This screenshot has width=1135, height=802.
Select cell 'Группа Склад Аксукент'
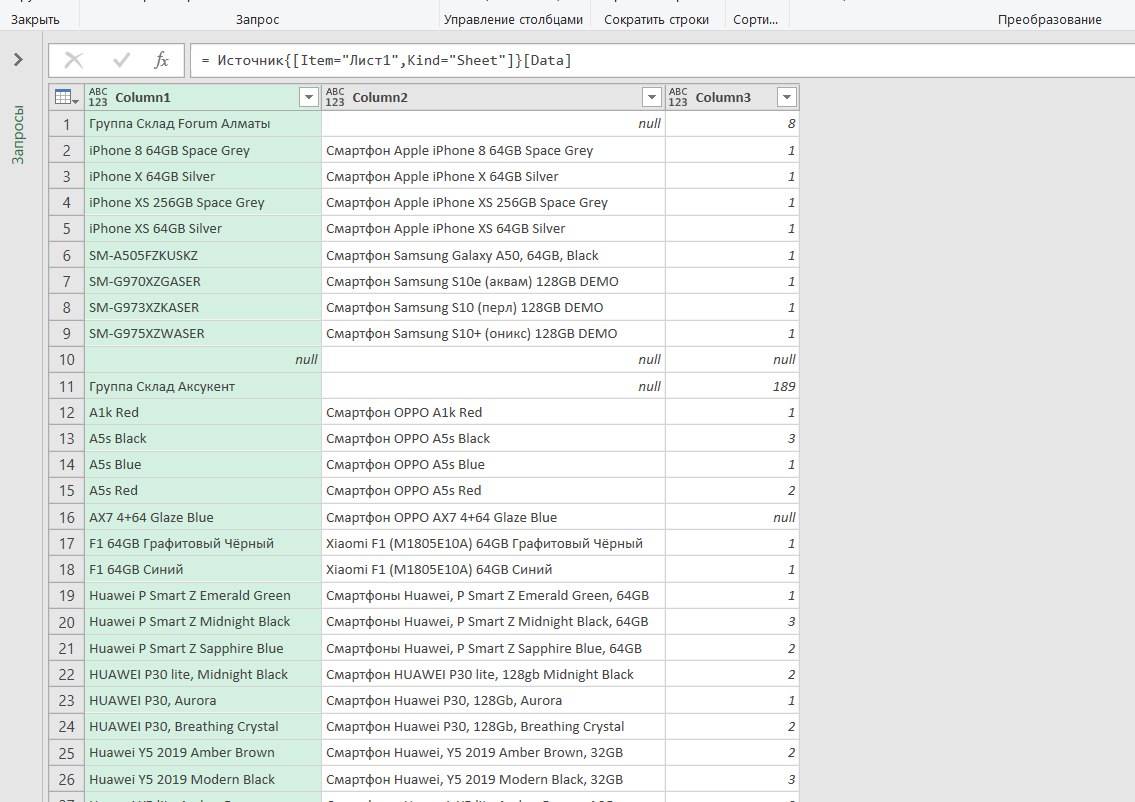pyautogui.click(x=203, y=387)
